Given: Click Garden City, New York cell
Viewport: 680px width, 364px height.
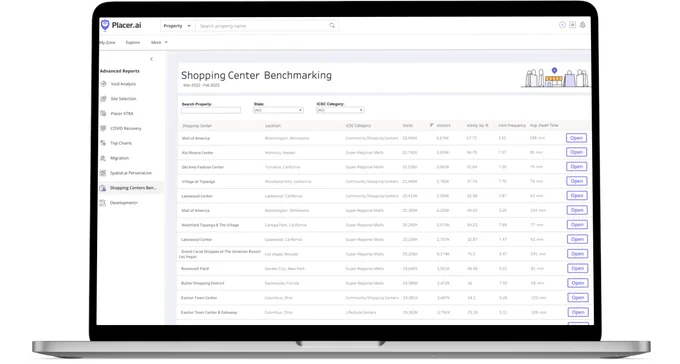Looking at the screenshot, I should (284, 269).
